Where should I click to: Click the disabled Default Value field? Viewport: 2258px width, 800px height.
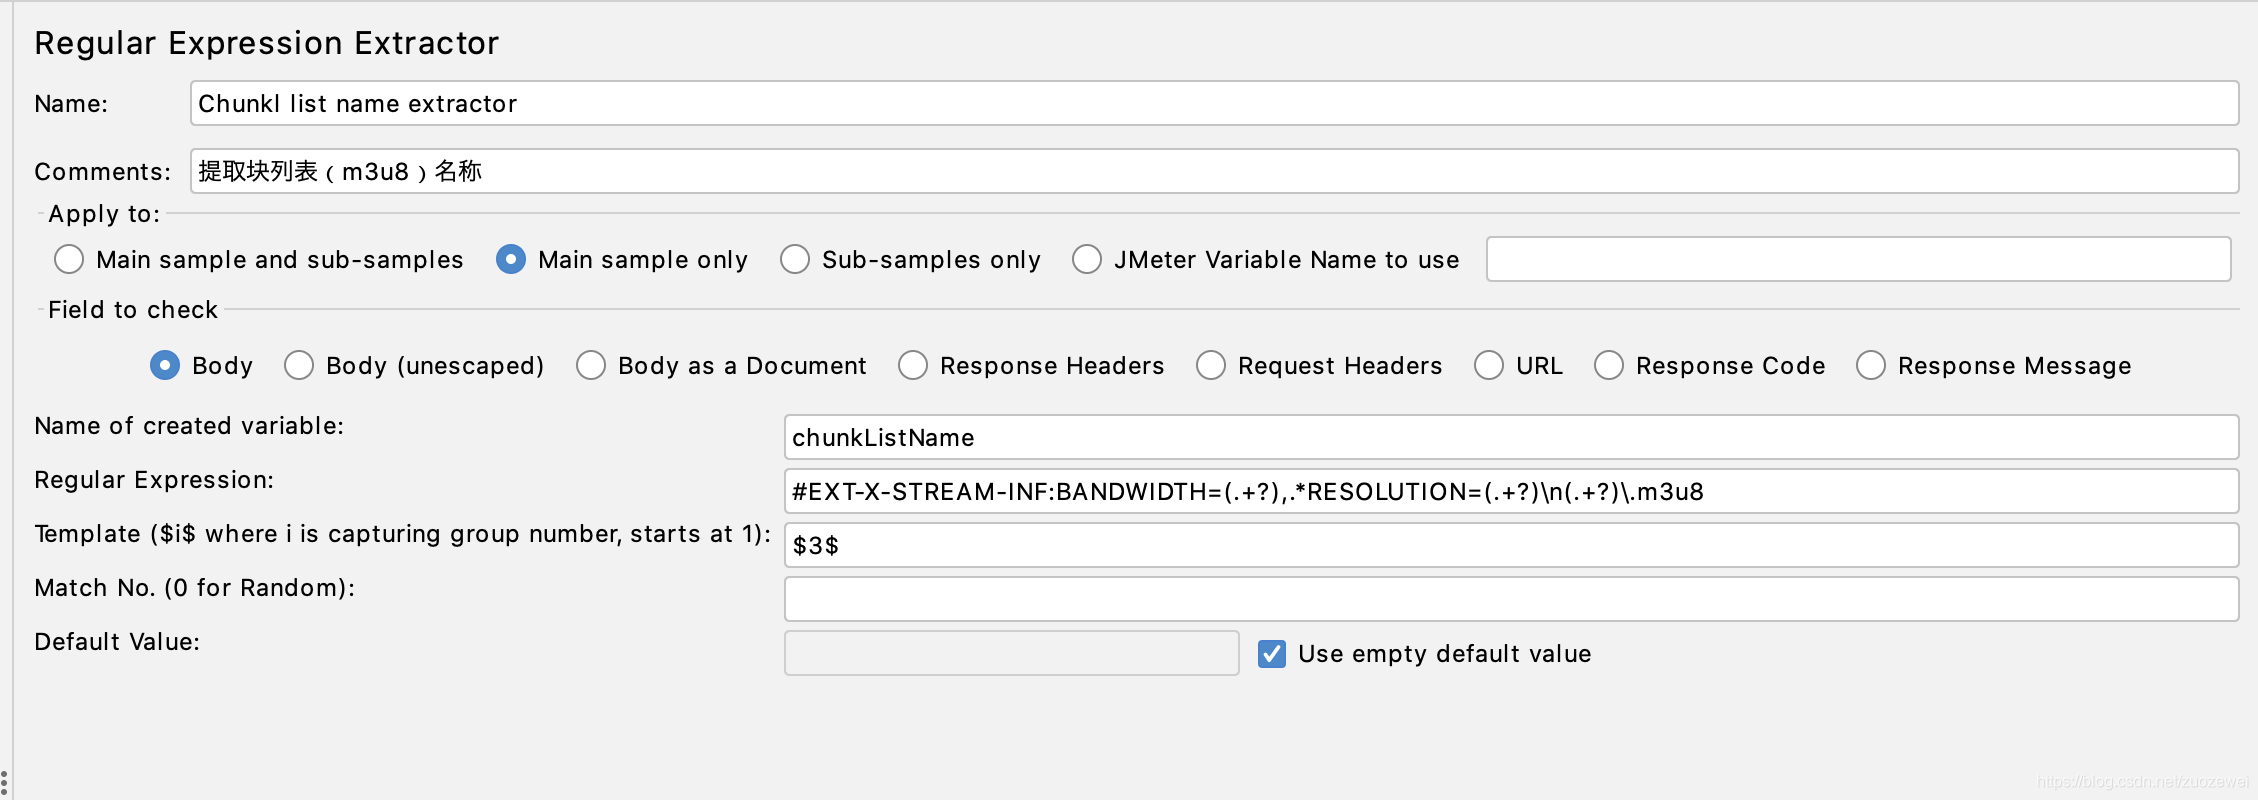(1012, 653)
